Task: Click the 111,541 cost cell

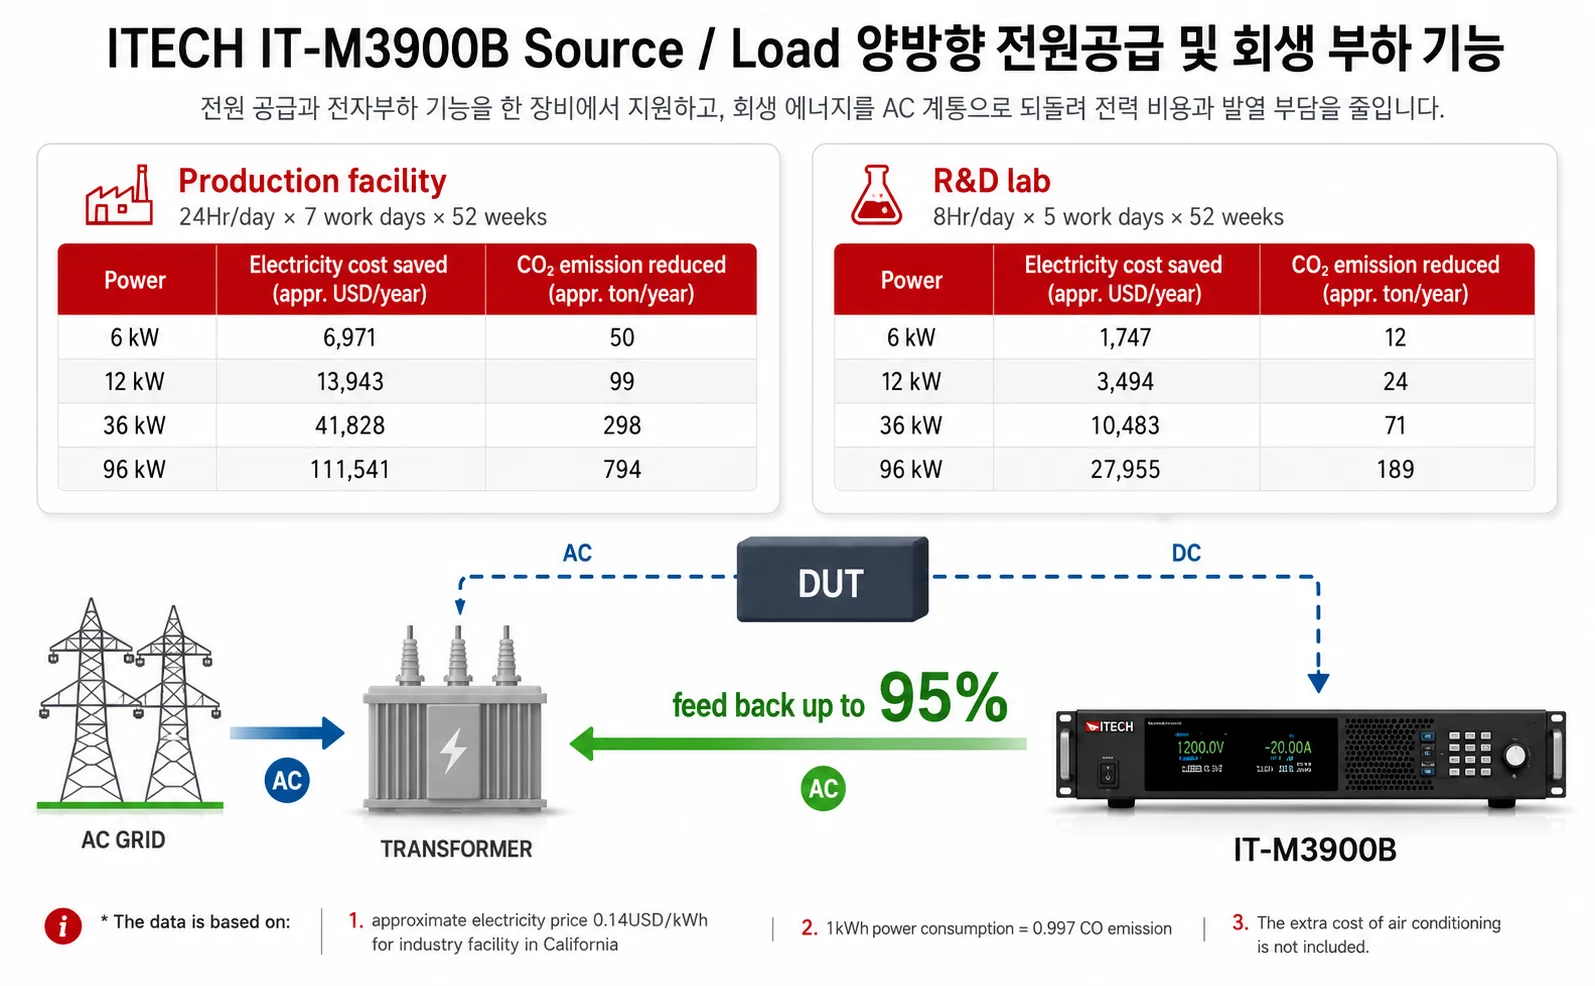Action: pos(350,470)
